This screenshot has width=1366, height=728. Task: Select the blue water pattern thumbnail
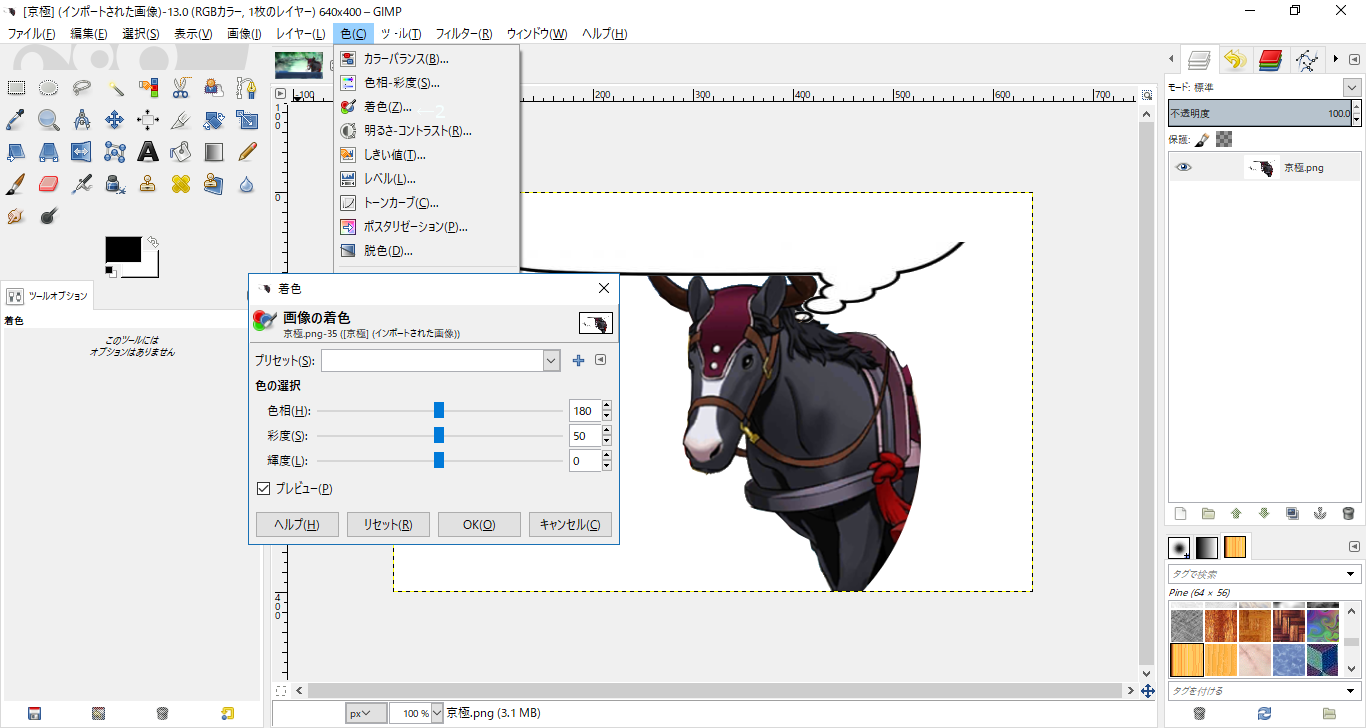1289,659
